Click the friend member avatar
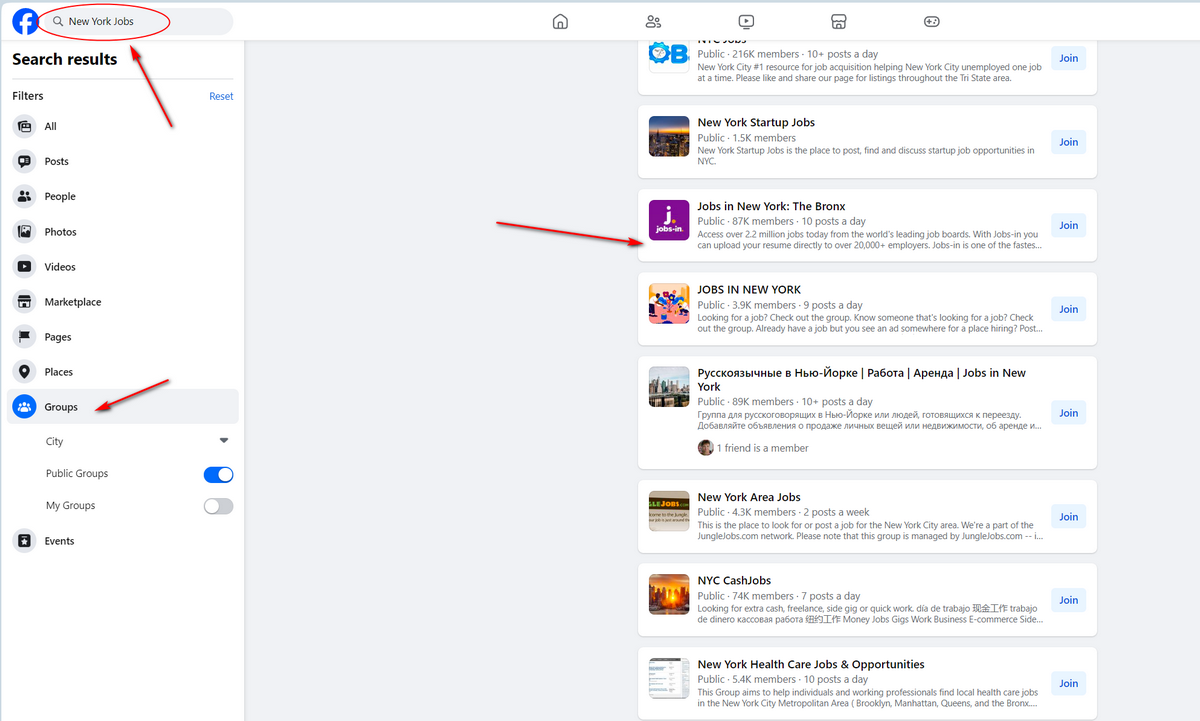This screenshot has width=1200, height=721. click(x=706, y=448)
